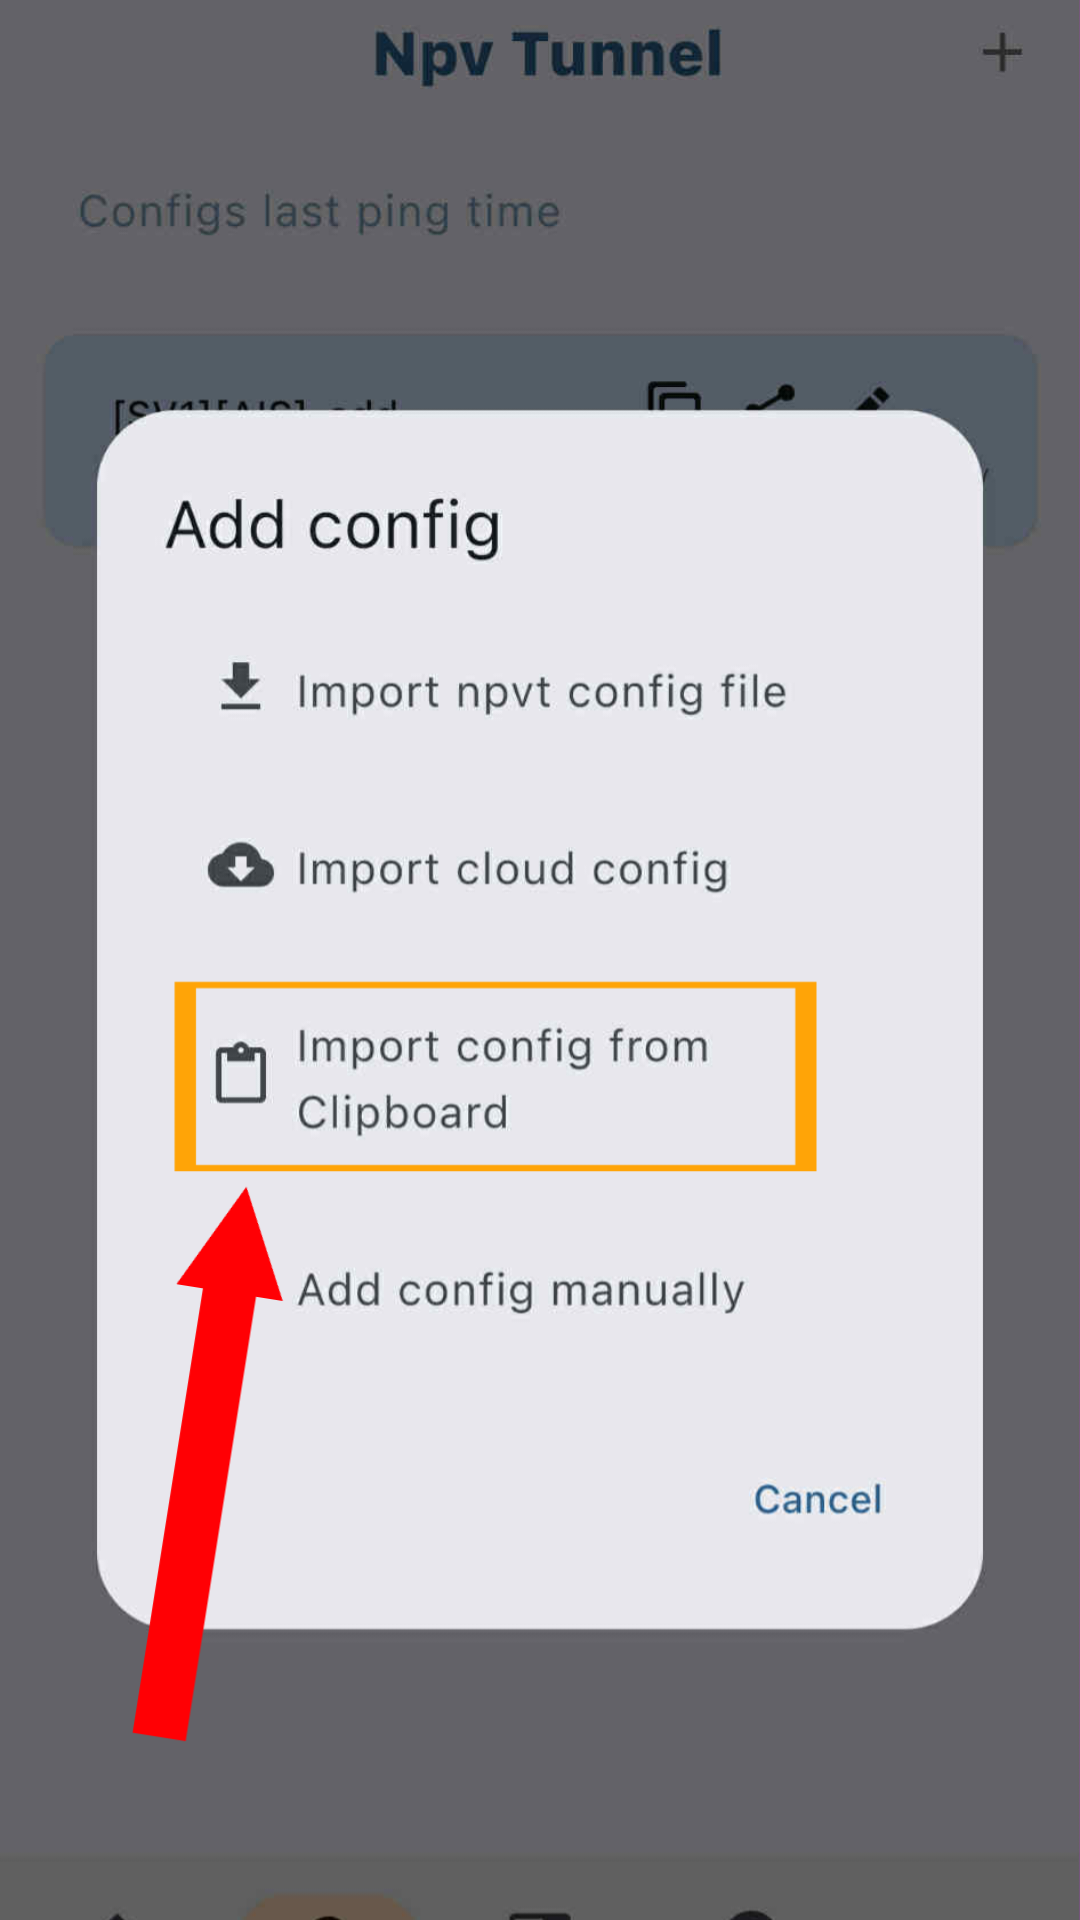Tap the plus icon beside Npv Tunnel
Screen dimensions: 1080x1920
click(x=1002, y=53)
